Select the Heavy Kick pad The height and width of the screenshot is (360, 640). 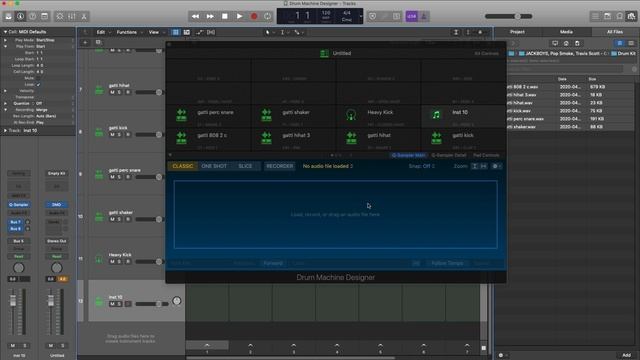378,116
